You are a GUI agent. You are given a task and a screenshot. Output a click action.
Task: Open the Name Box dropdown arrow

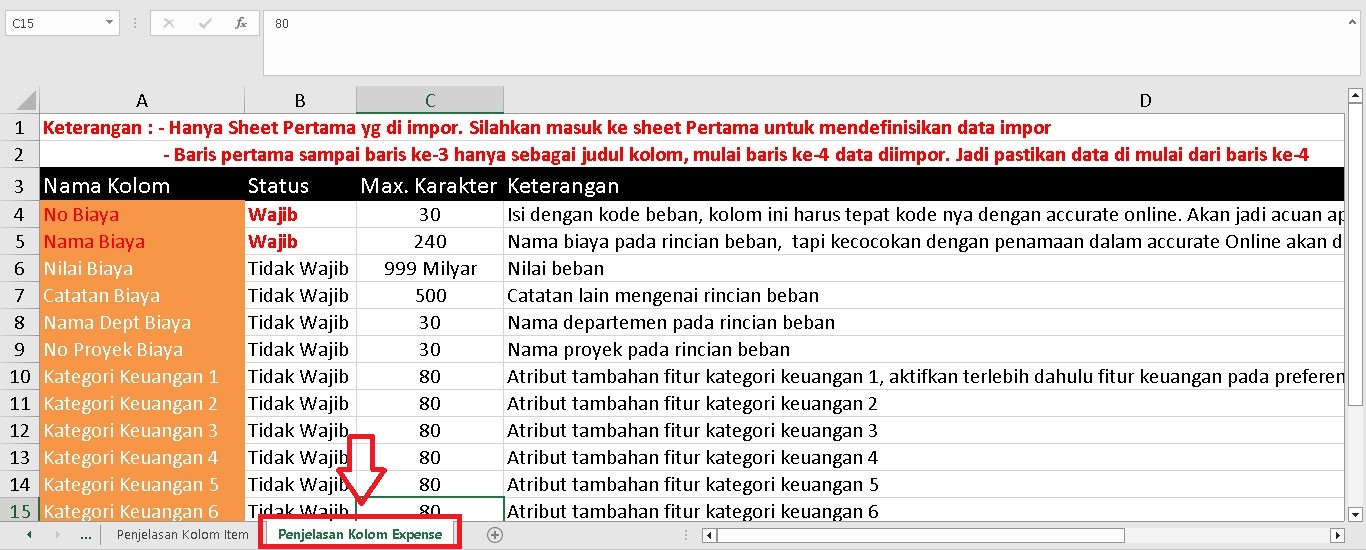pyautogui.click(x=108, y=23)
